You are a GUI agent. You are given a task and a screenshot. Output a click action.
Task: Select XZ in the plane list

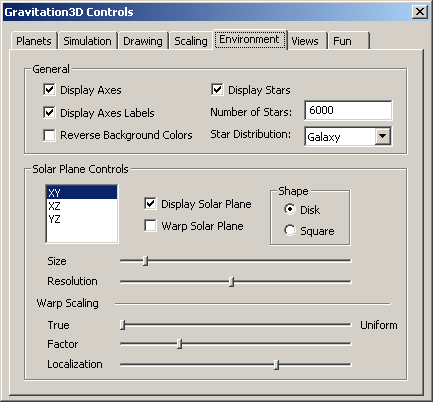pos(82,206)
